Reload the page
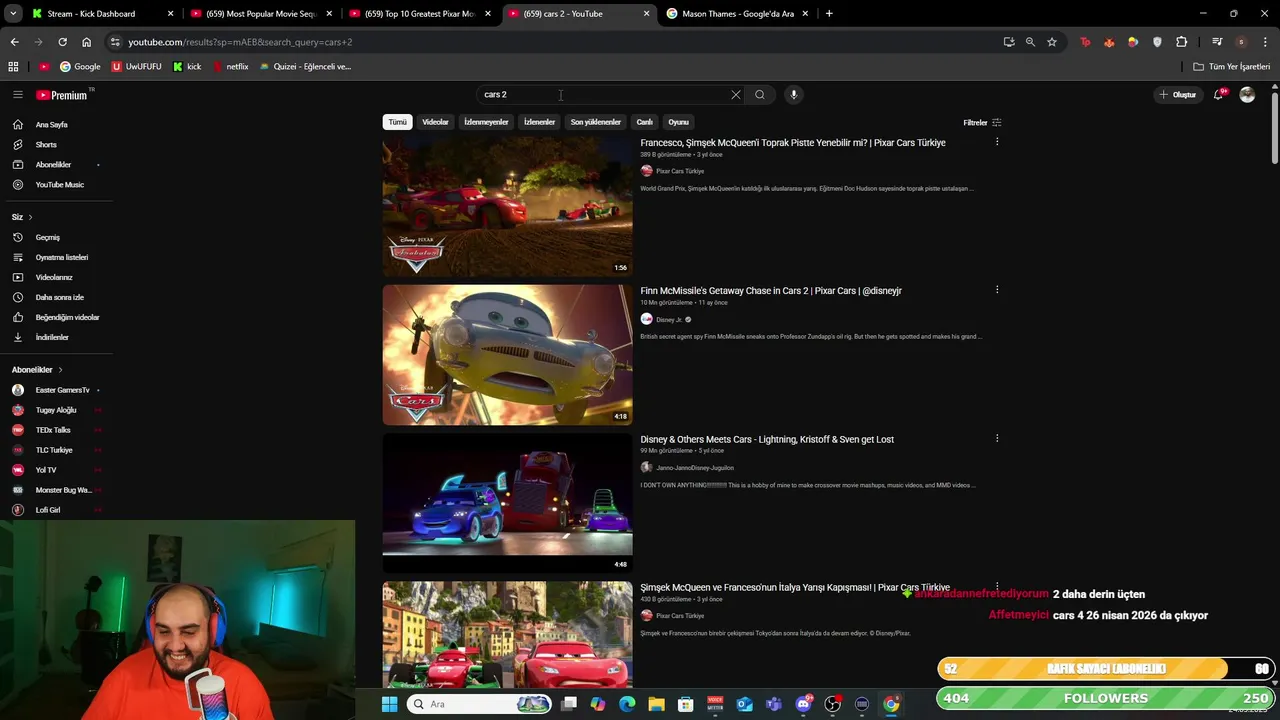Screen dimensions: 1280x720 pos(62,42)
